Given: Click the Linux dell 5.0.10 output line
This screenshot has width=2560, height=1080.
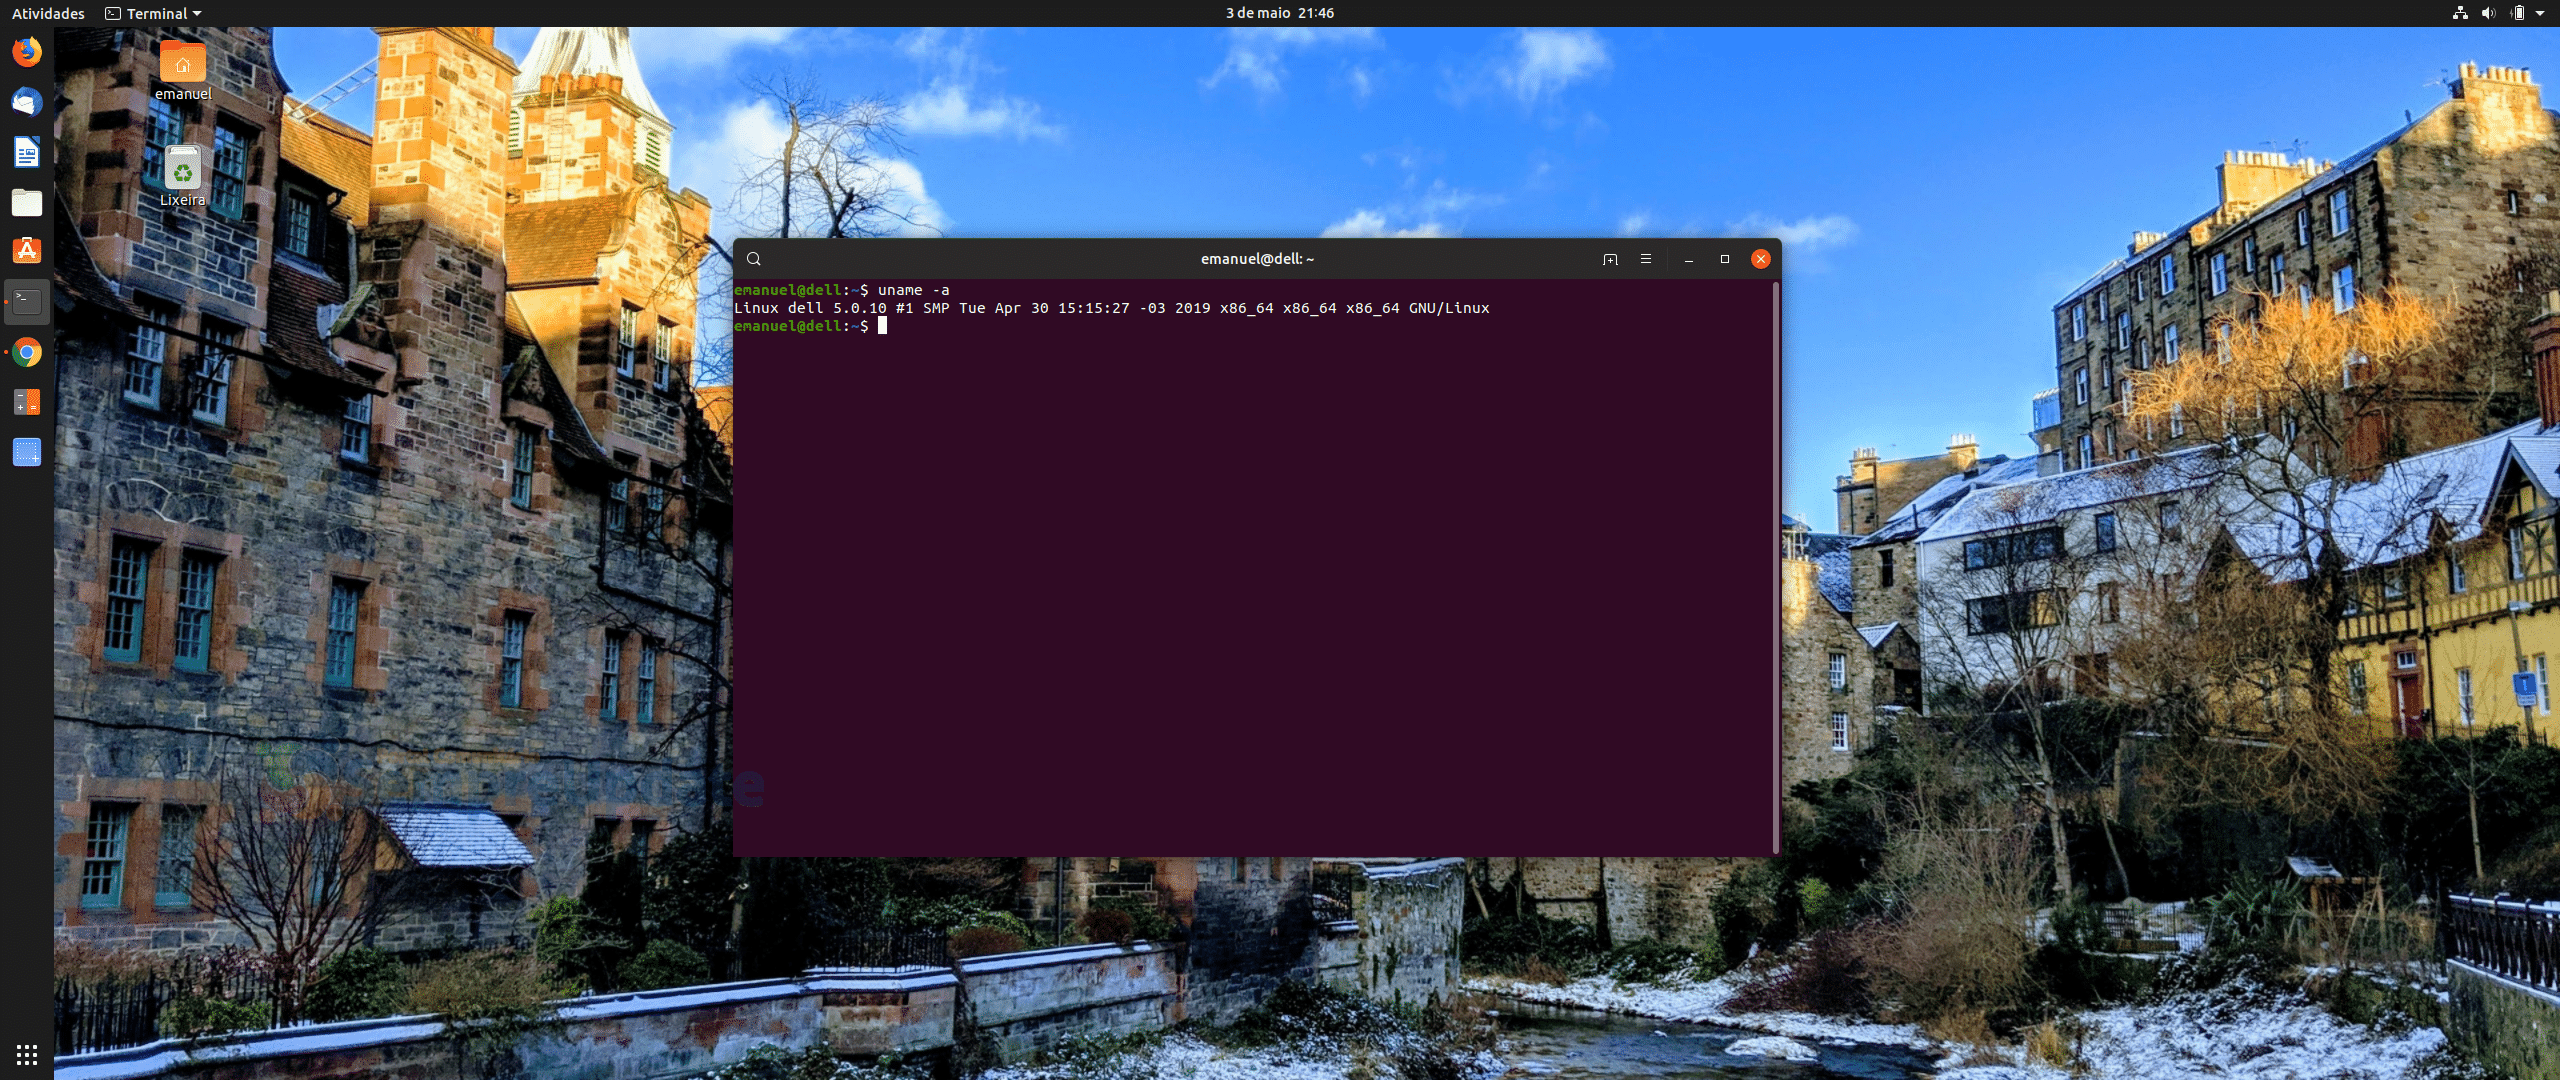Looking at the screenshot, I should point(1112,308).
